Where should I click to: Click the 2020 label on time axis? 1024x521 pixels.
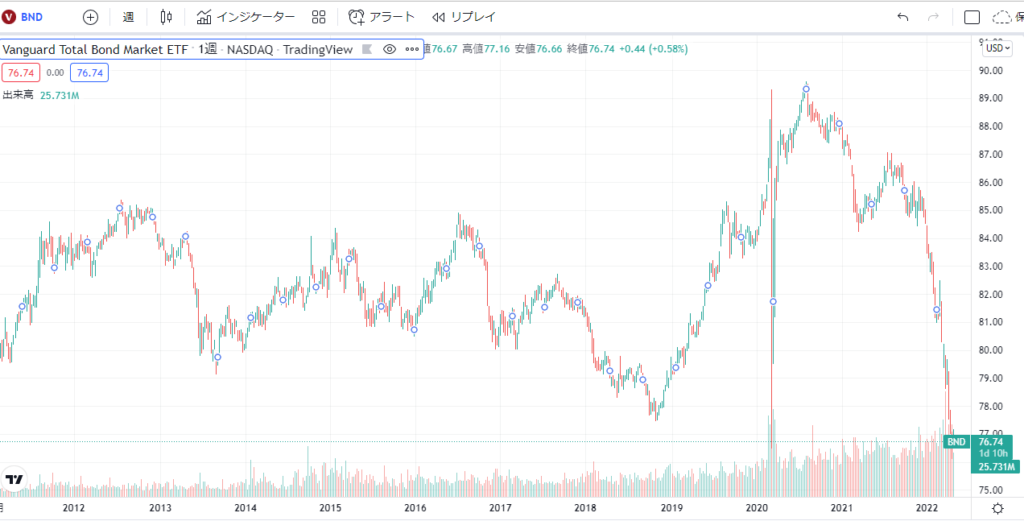tap(757, 508)
